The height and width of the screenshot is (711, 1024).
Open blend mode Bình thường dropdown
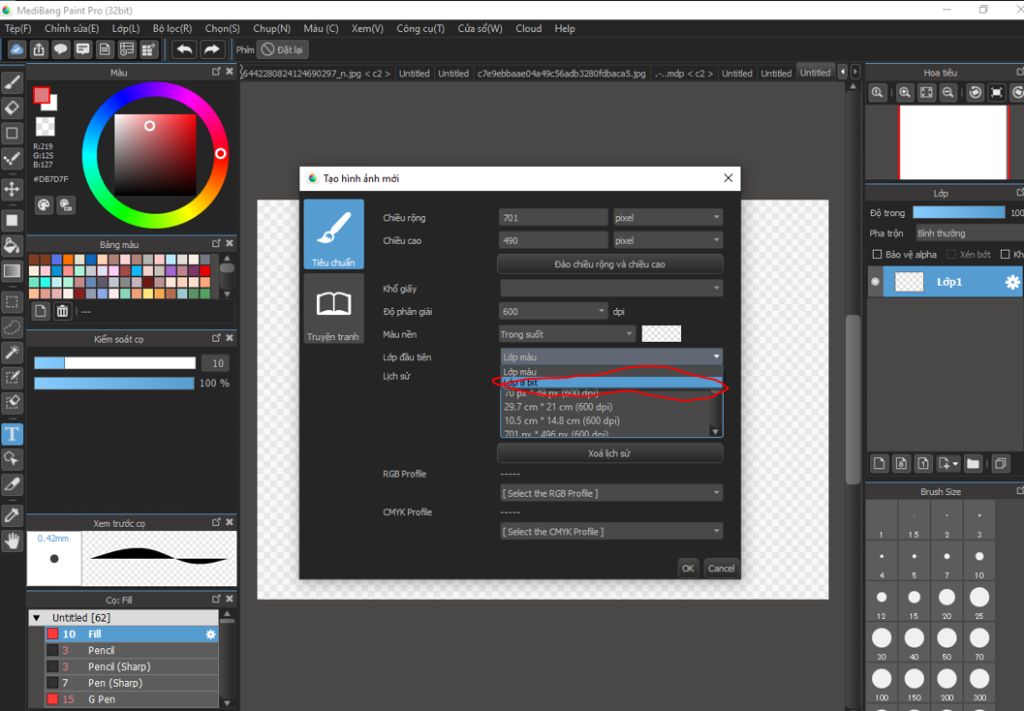pos(970,233)
